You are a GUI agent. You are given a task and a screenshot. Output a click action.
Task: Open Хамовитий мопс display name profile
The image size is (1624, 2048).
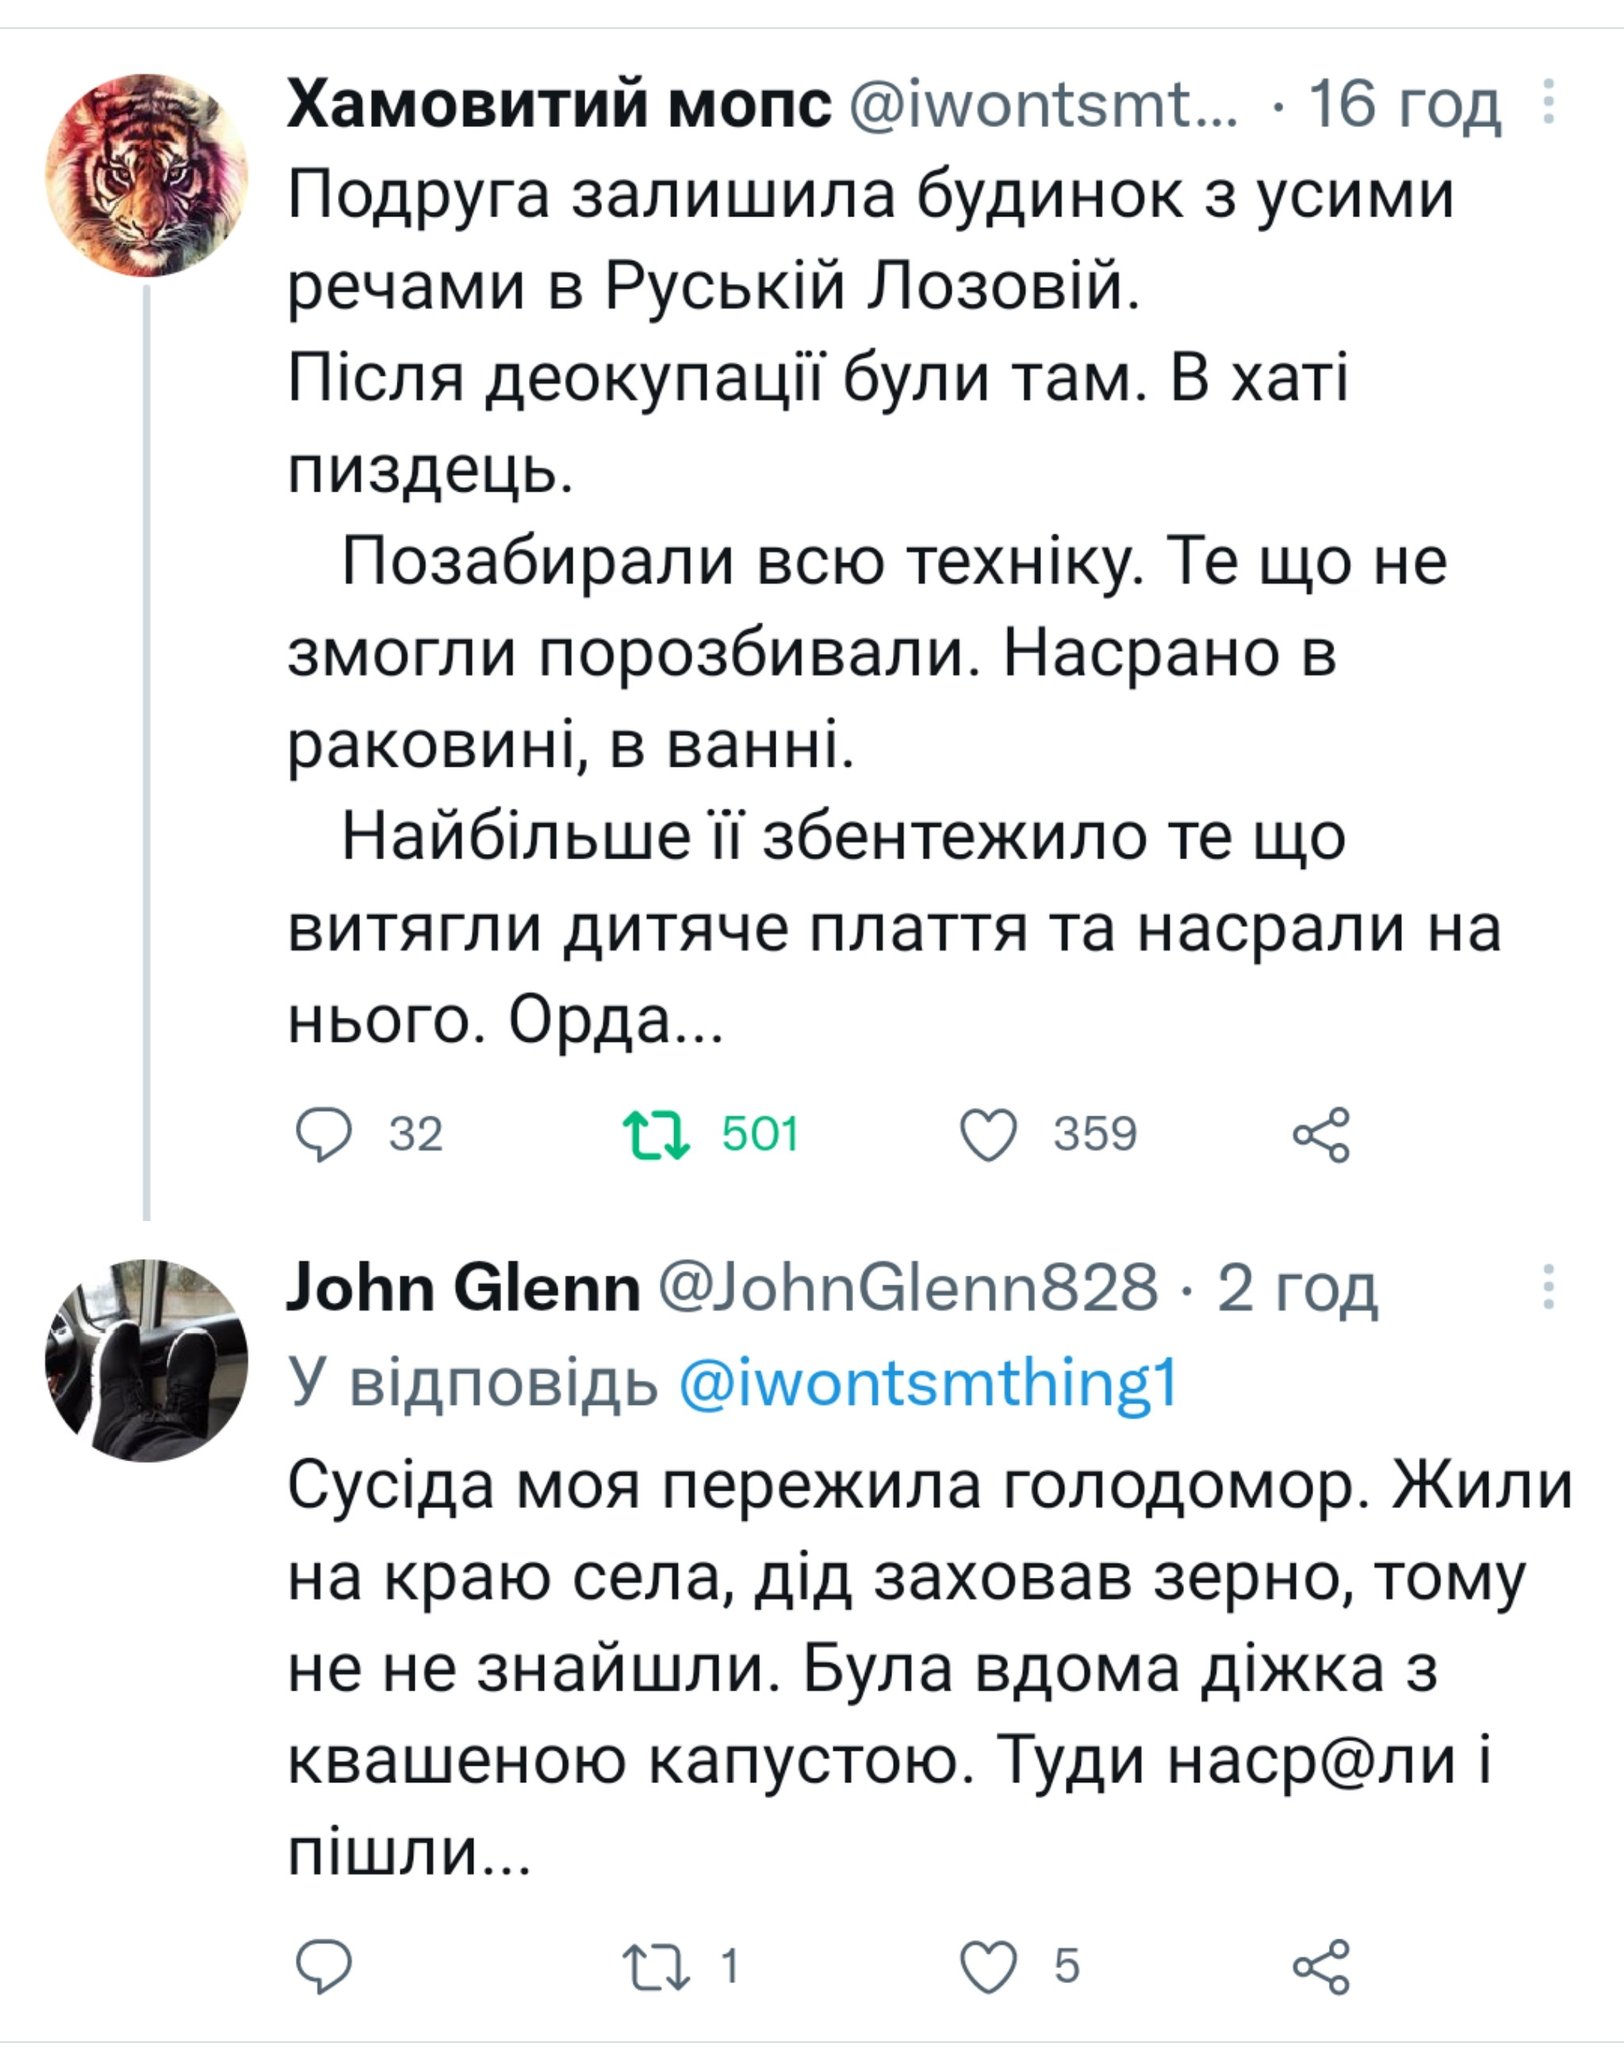click(558, 104)
